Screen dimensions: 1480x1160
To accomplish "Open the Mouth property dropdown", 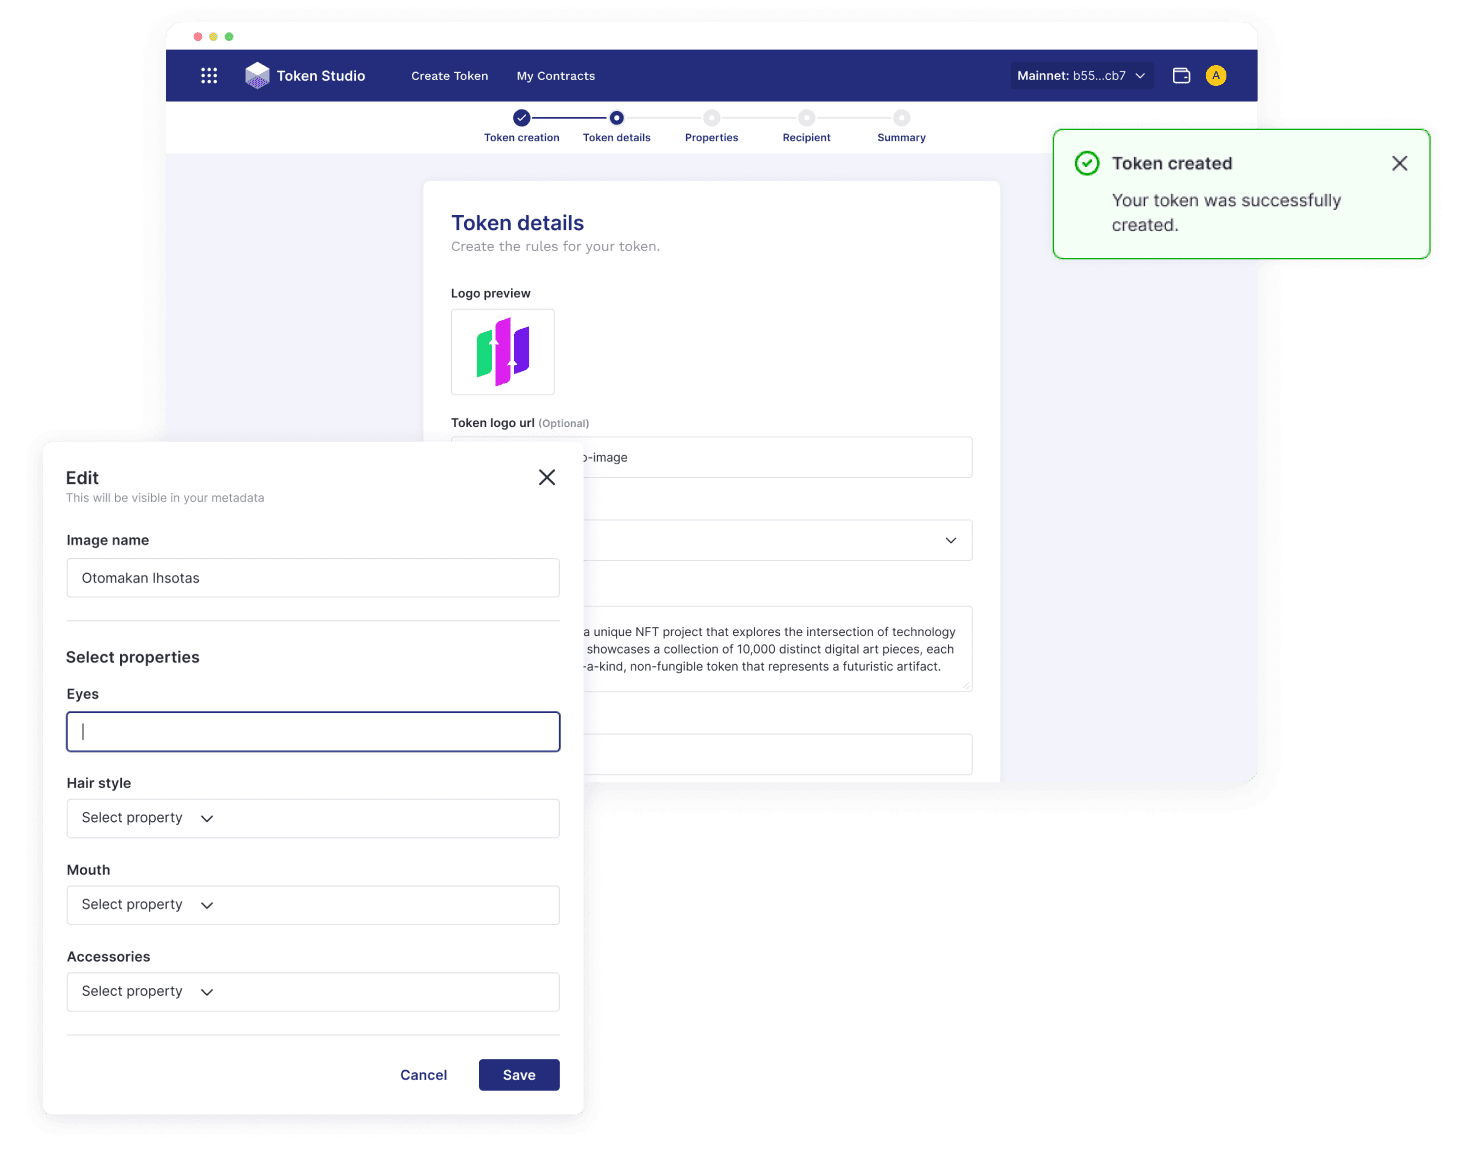I will 313,905.
